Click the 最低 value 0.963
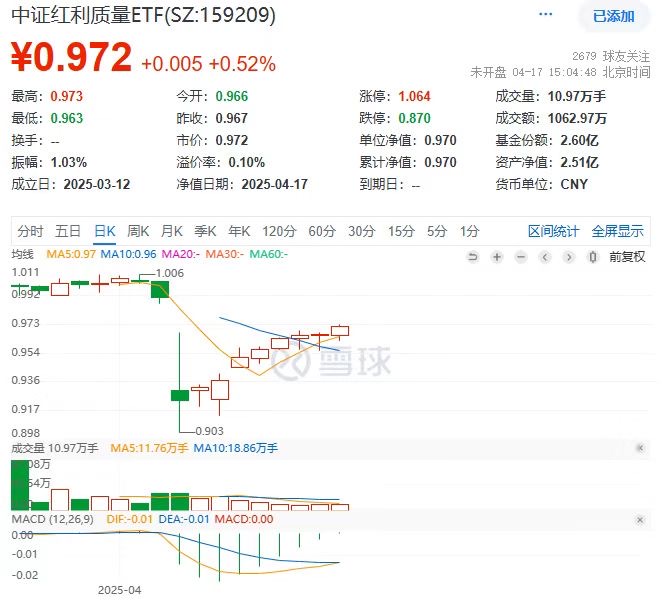The image size is (664, 603). (x=66, y=118)
